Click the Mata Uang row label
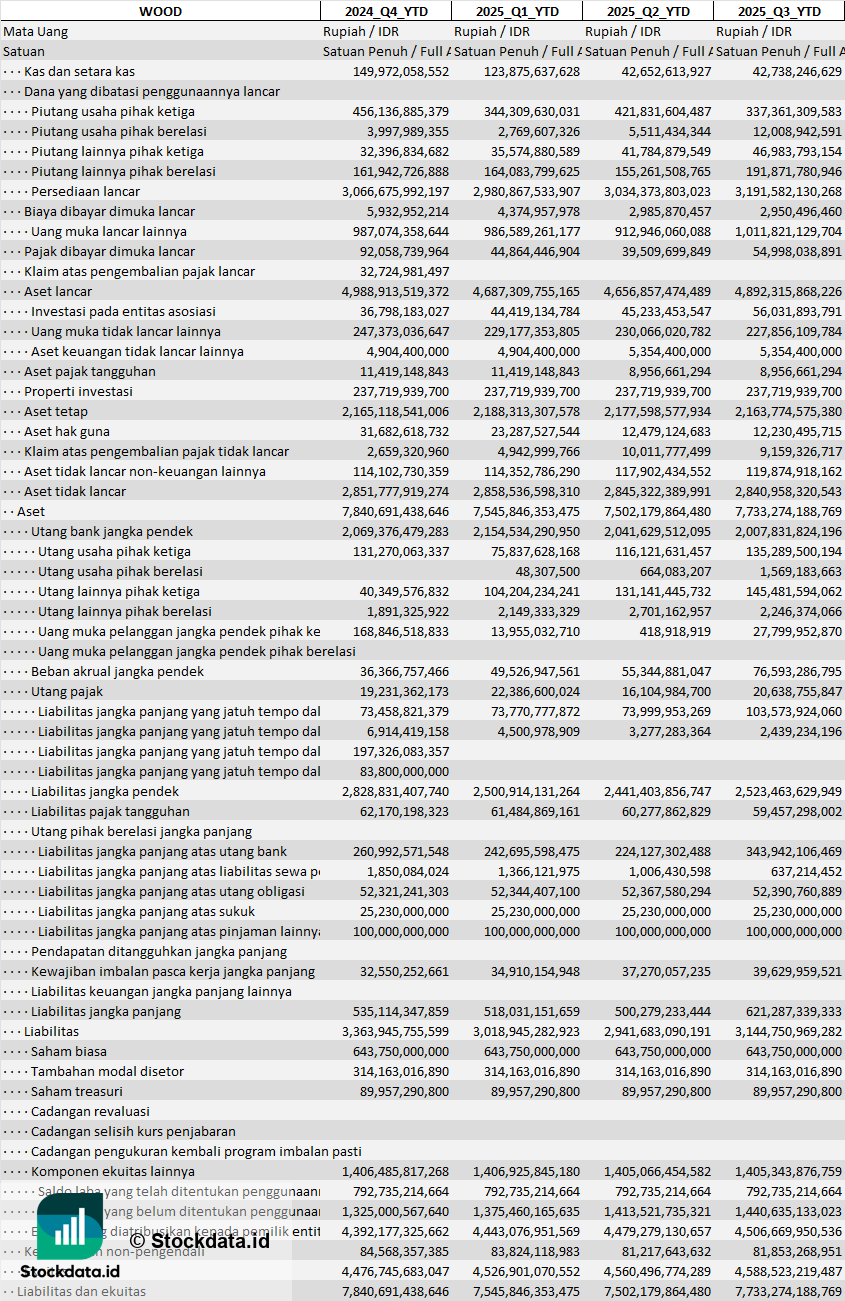The width and height of the screenshot is (845, 1301). 35,31
